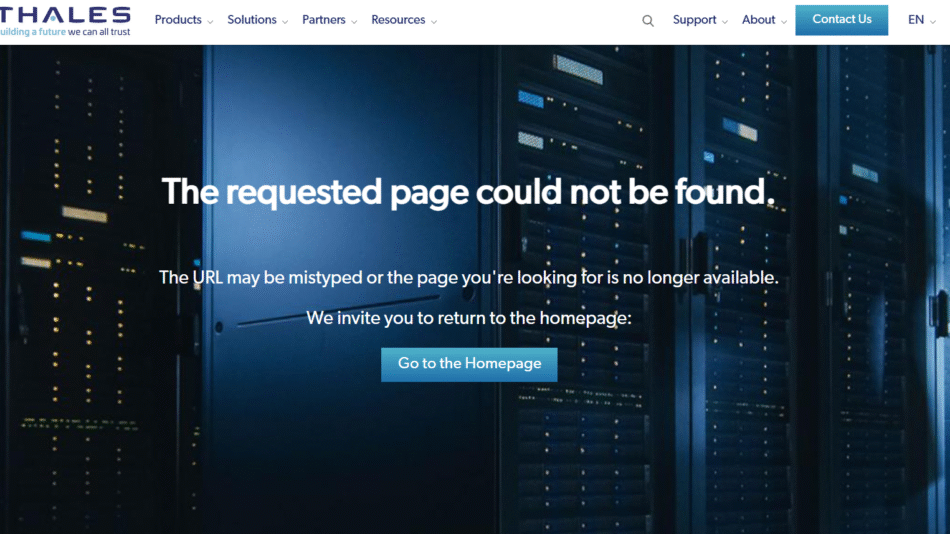Open the Products menu
Image resolution: width=950 pixels, height=534 pixels.
click(x=177, y=20)
